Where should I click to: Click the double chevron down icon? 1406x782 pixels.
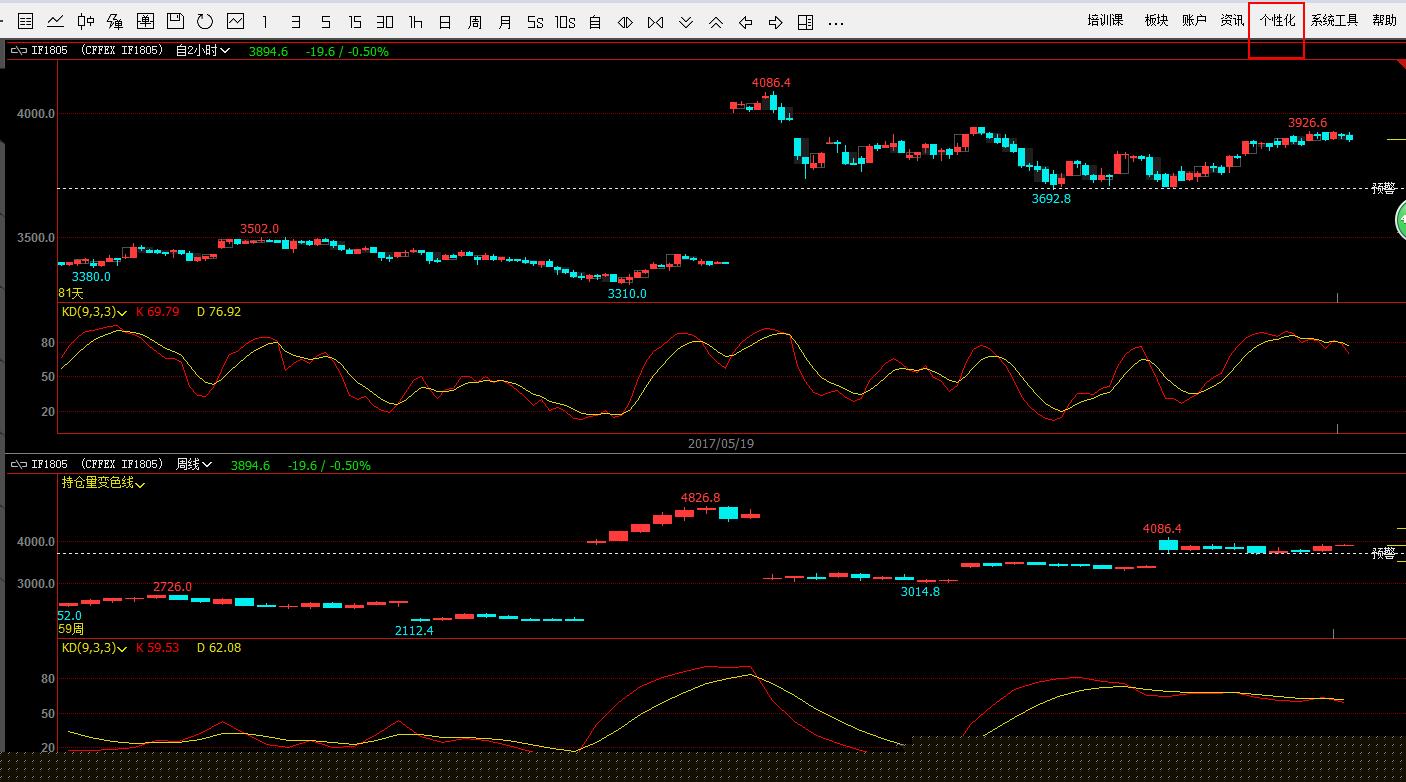(685, 22)
